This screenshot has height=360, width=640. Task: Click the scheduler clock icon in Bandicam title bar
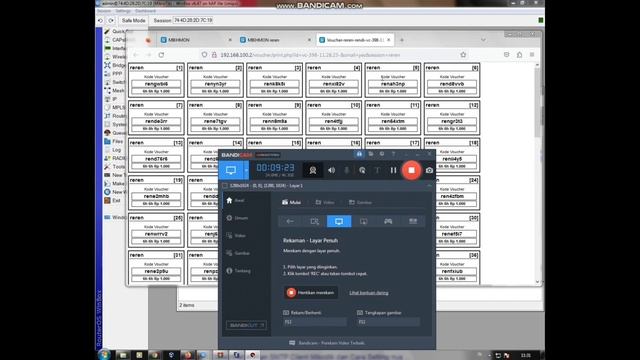coord(382,154)
